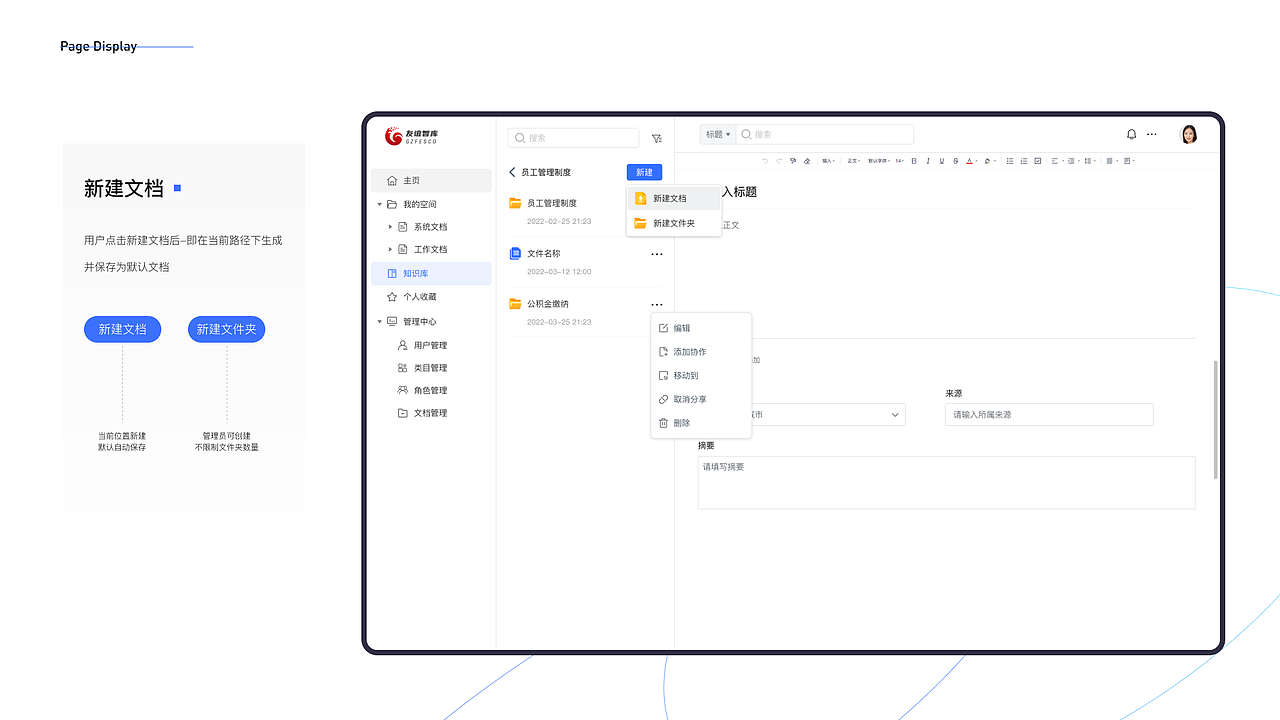Open the 插入 insert dropdown
Screen dimensions: 1280x720
click(x=828, y=161)
